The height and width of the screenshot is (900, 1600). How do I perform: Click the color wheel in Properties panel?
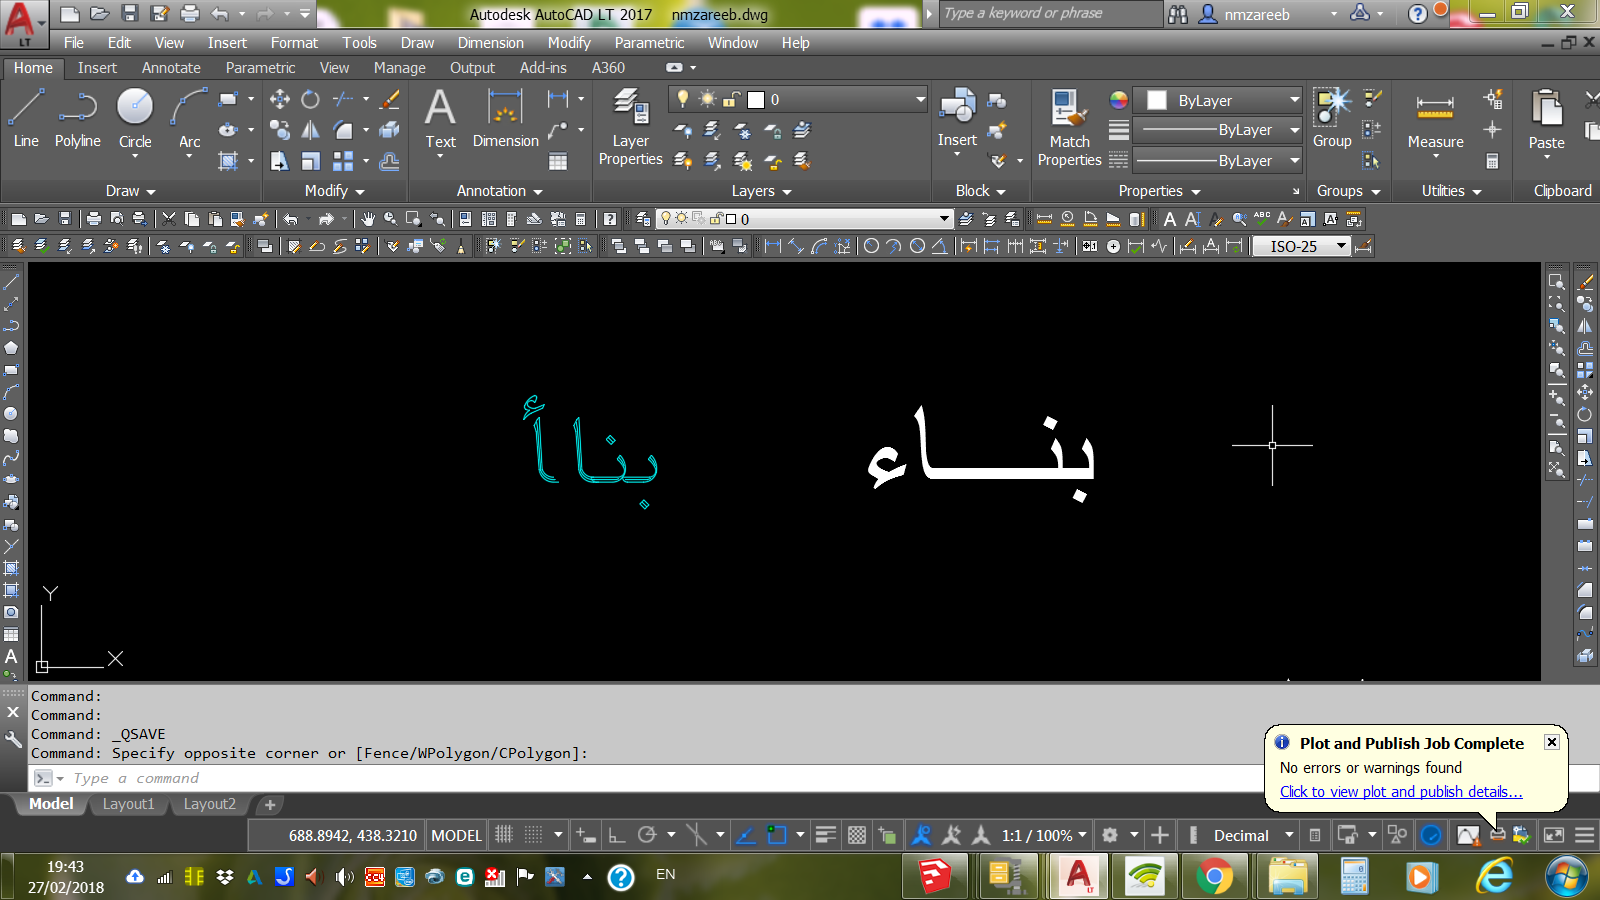click(x=1117, y=99)
